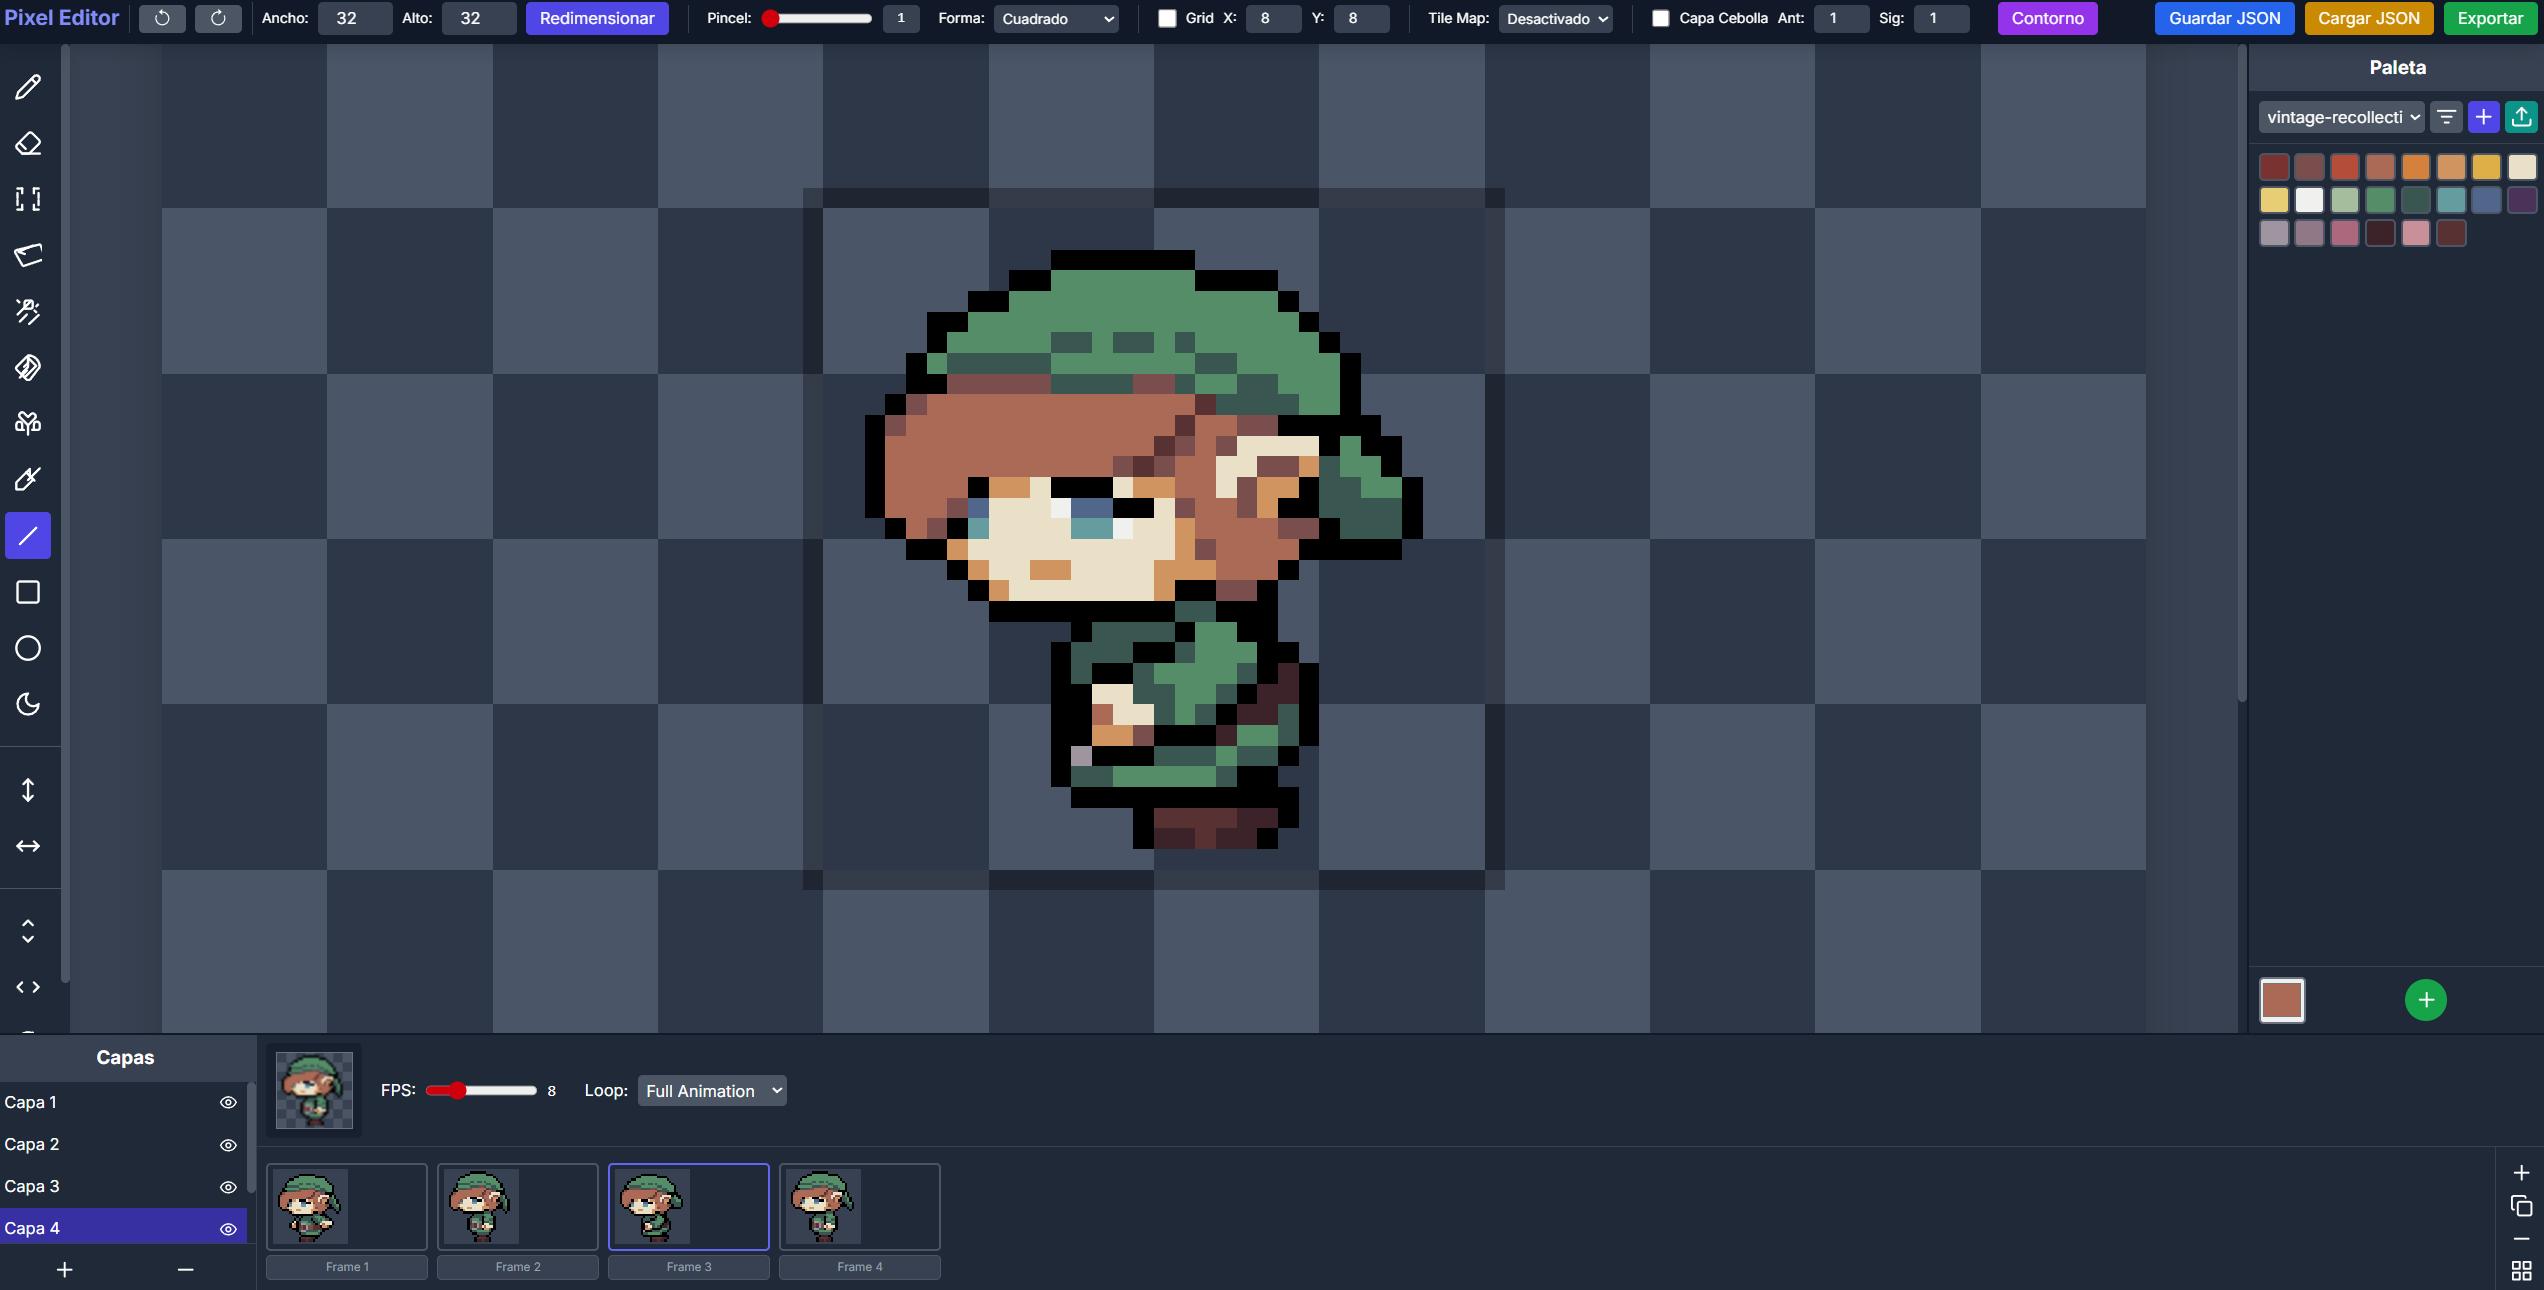Select Frame 1 label button

click(347, 1267)
